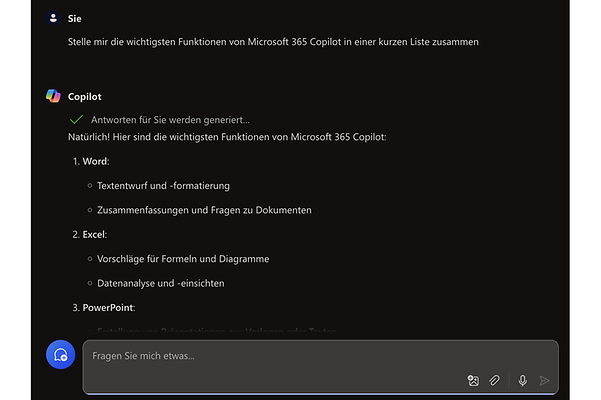The height and width of the screenshot is (400, 601).
Task: Click "Zusammenfassungen und Fragen zu Dokumenten" bullet
Action: click(204, 210)
